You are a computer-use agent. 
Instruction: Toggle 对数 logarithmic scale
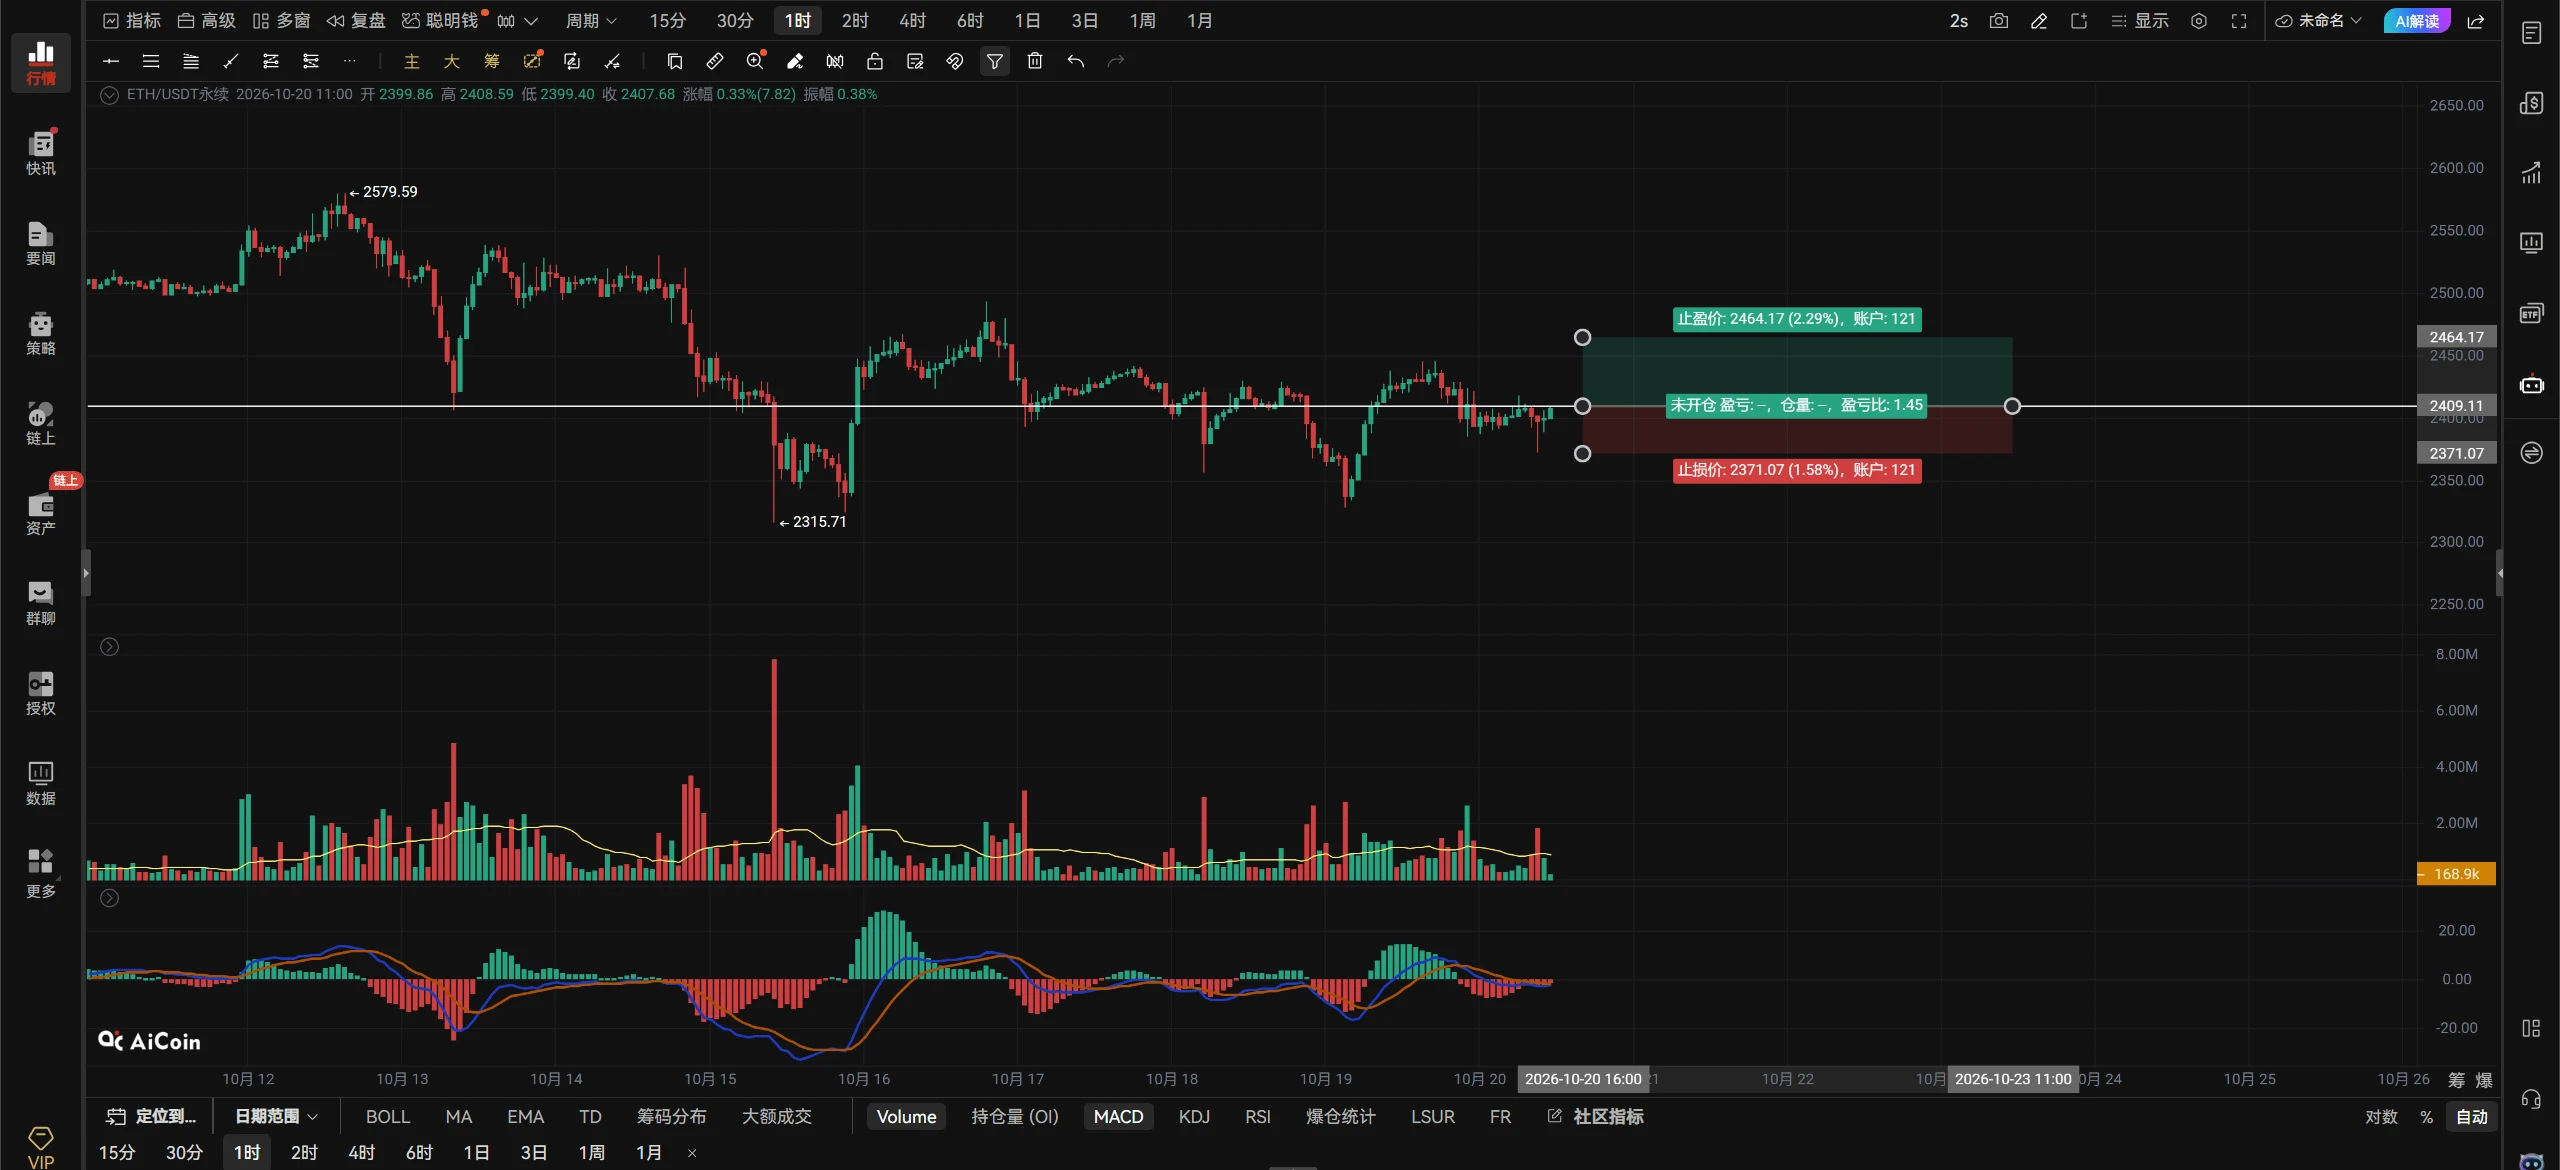pyautogui.click(x=2381, y=1117)
